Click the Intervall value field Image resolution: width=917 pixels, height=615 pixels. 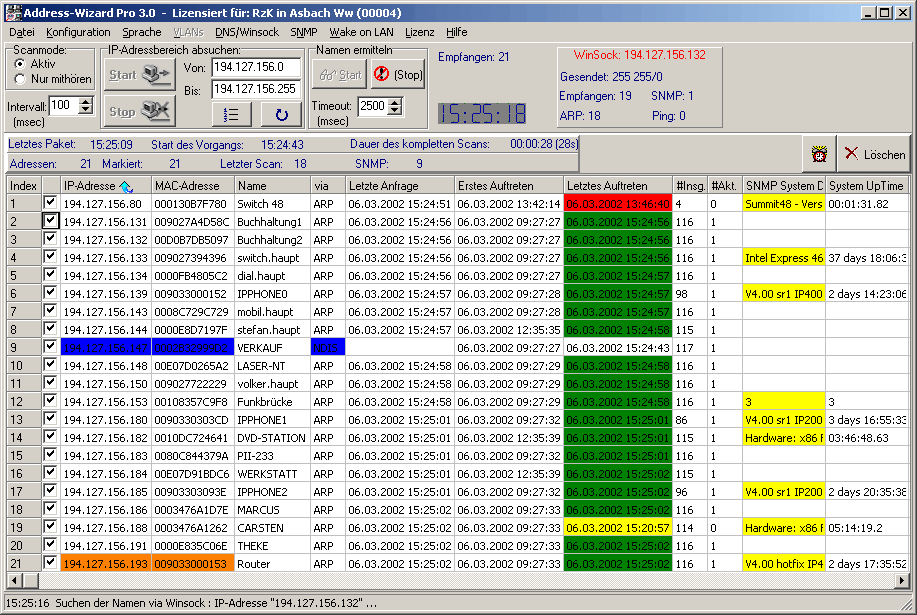click(64, 105)
